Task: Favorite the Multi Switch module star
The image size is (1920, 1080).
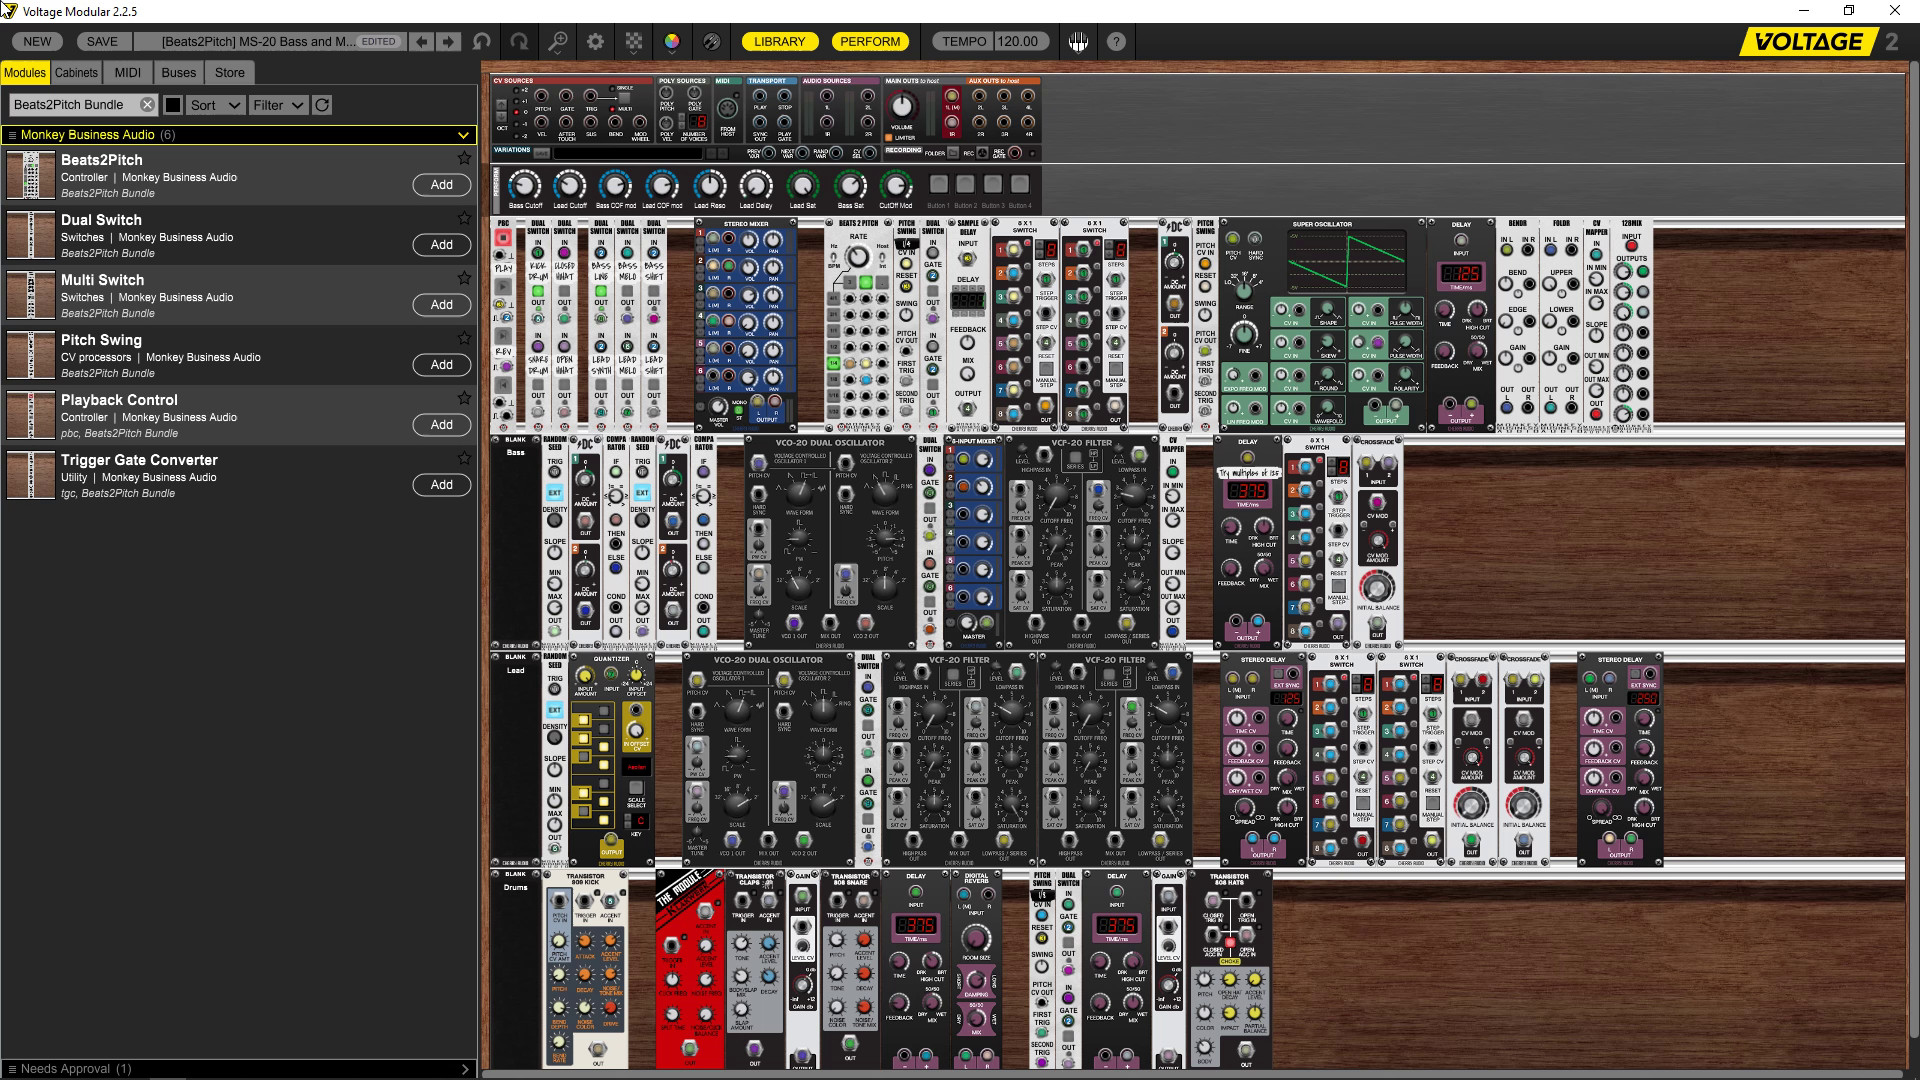Action: point(464,278)
